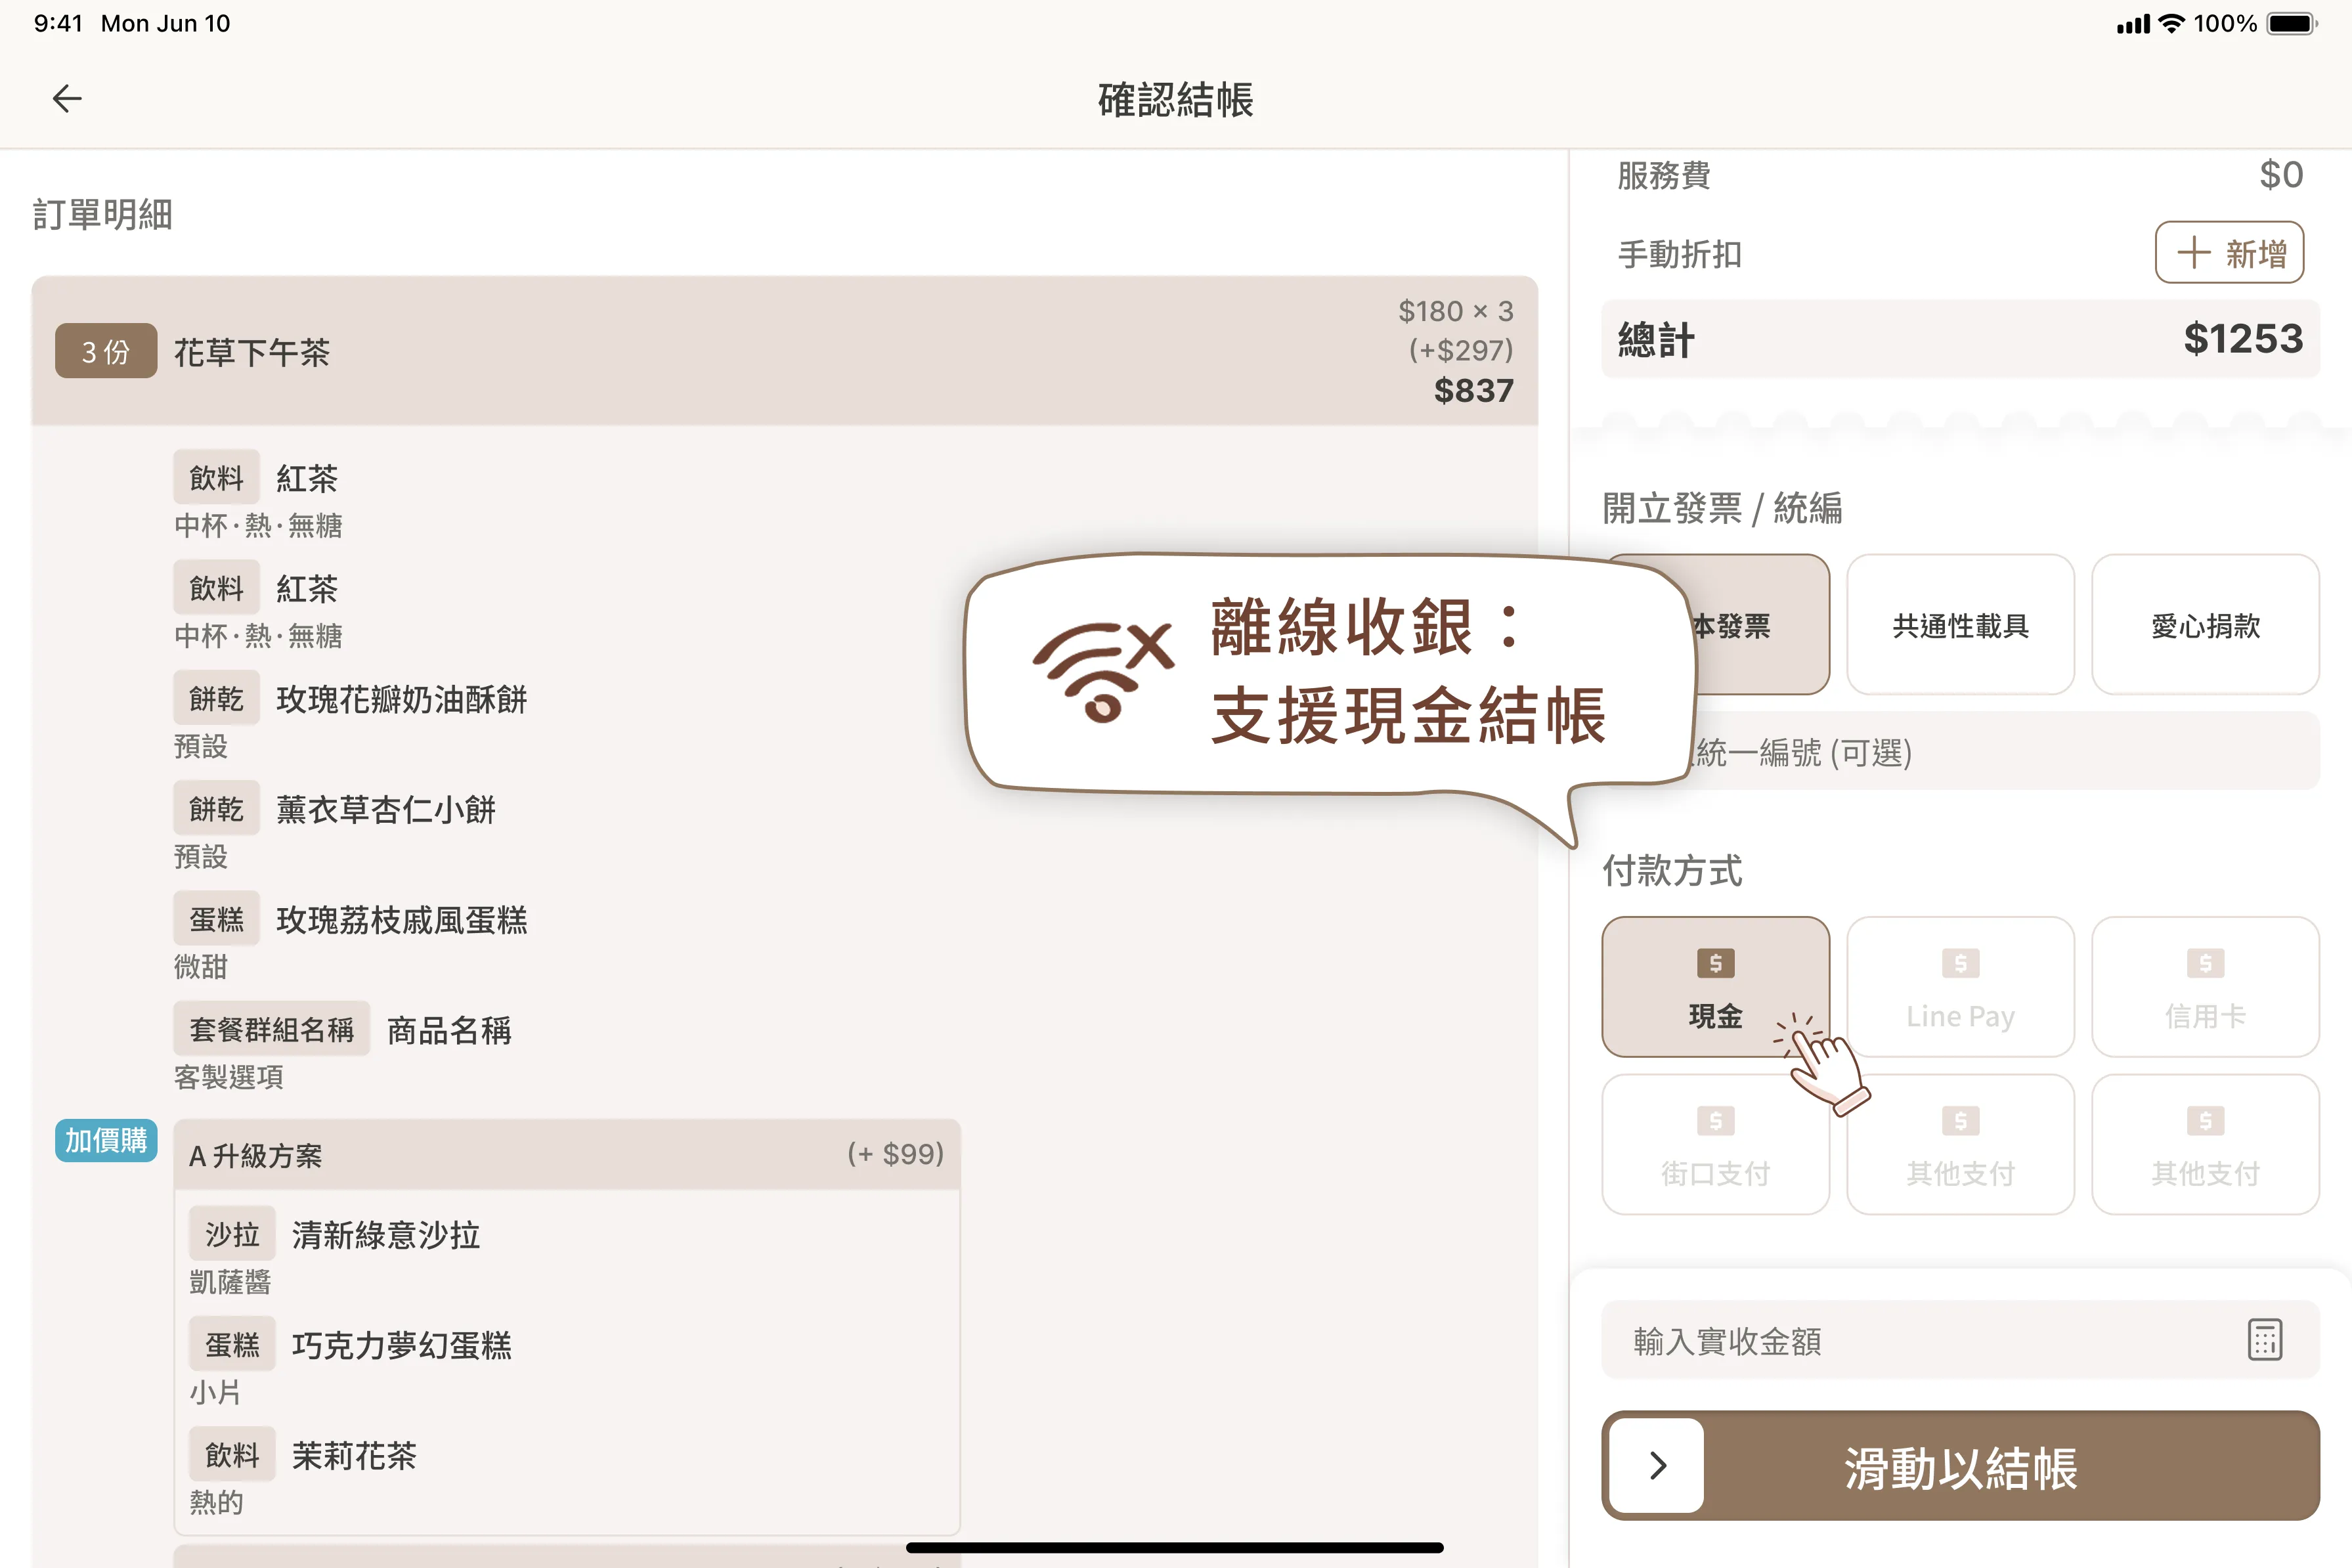2352x1568 pixels.
Task: Select the 街口支付 payment icon
Action: coord(1715,1121)
